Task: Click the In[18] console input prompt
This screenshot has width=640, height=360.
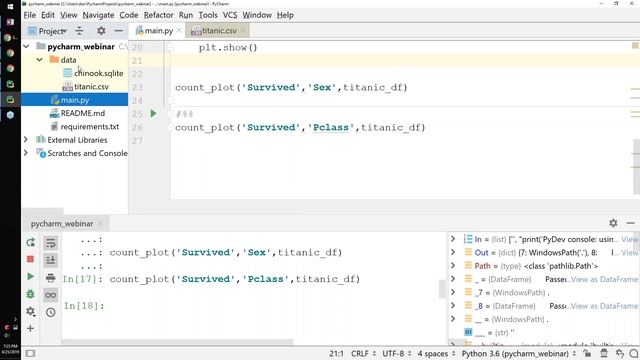Action: [x=84, y=306]
